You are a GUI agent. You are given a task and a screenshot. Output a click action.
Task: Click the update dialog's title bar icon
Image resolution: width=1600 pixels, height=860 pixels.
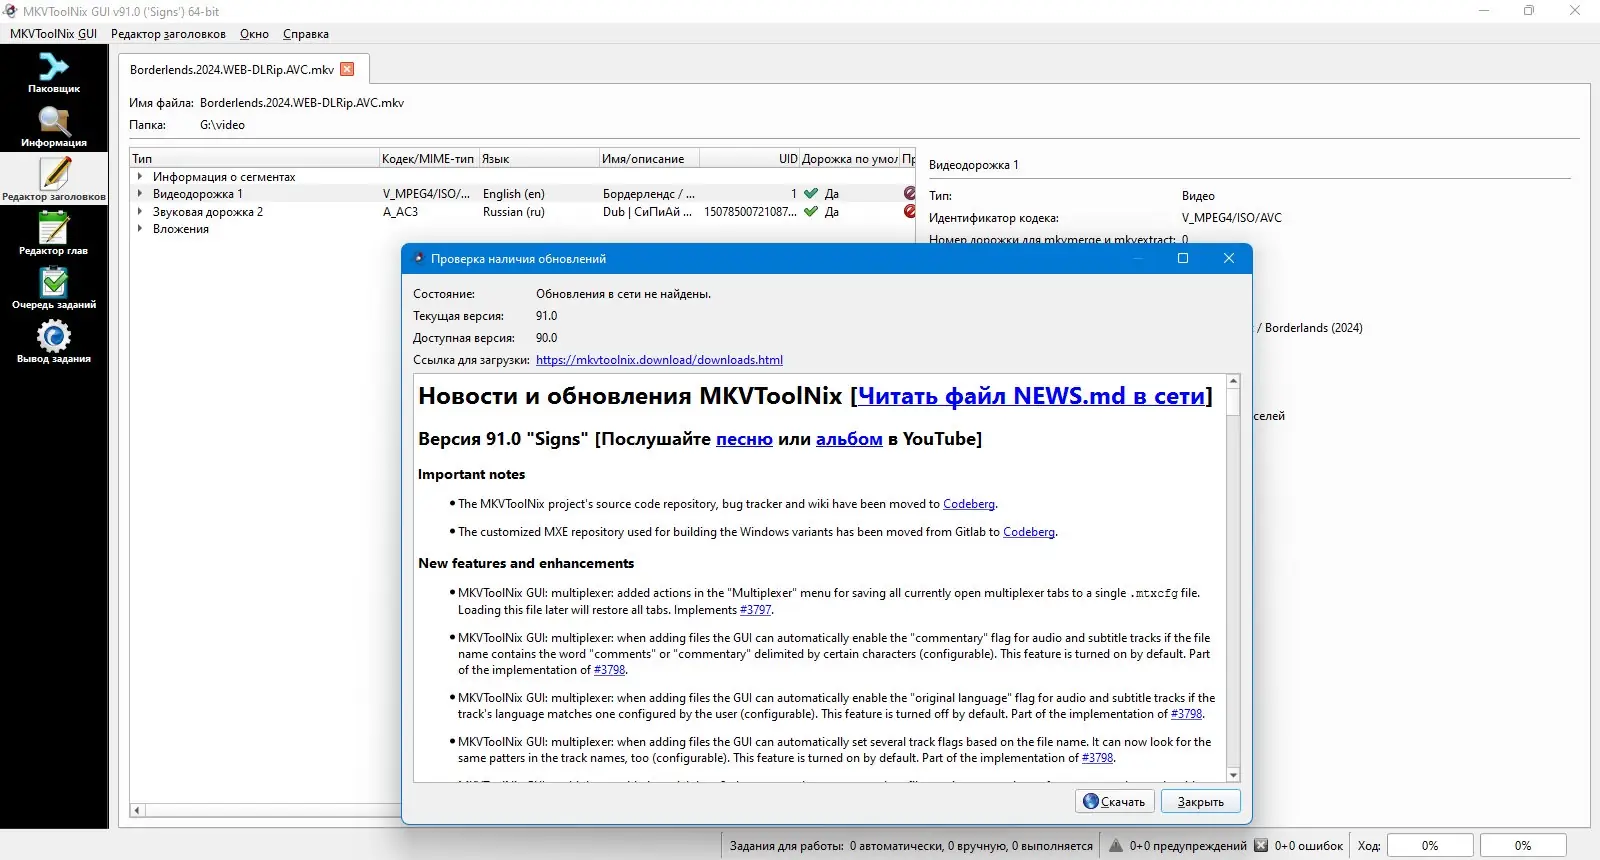tap(419, 258)
